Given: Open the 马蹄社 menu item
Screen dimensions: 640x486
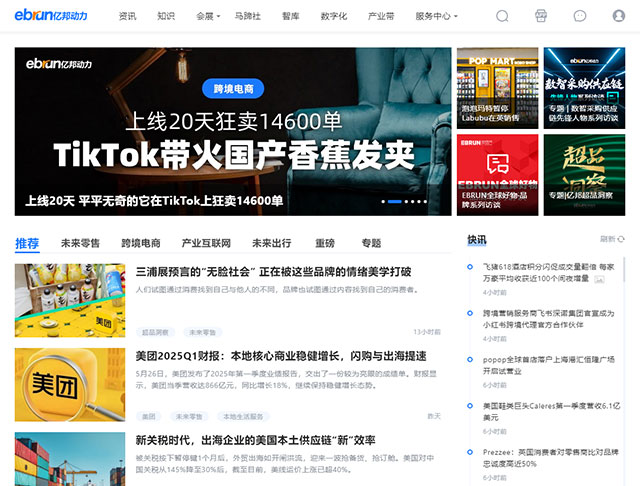Looking at the screenshot, I should pos(247,16).
